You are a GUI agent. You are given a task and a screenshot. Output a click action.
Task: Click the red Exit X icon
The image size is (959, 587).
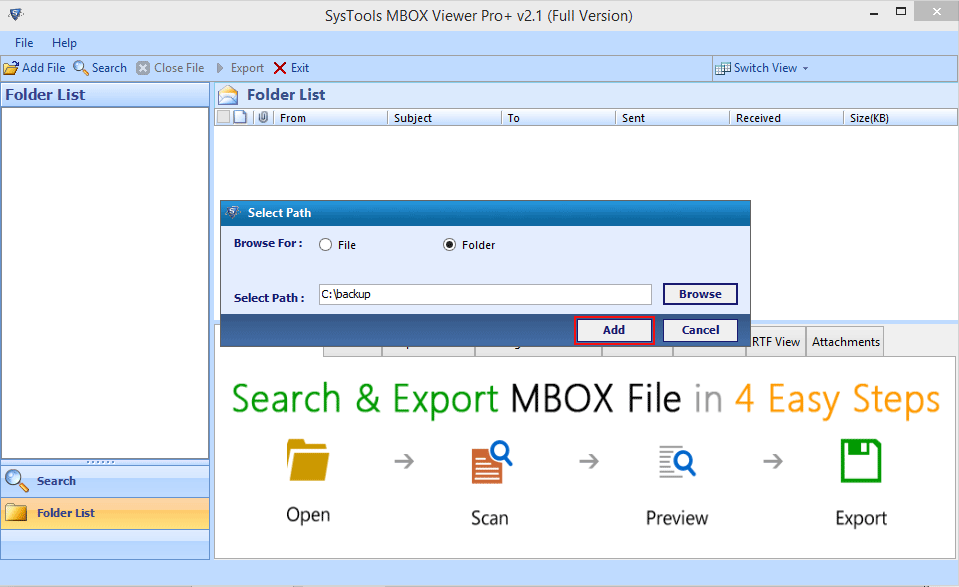coord(280,68)
